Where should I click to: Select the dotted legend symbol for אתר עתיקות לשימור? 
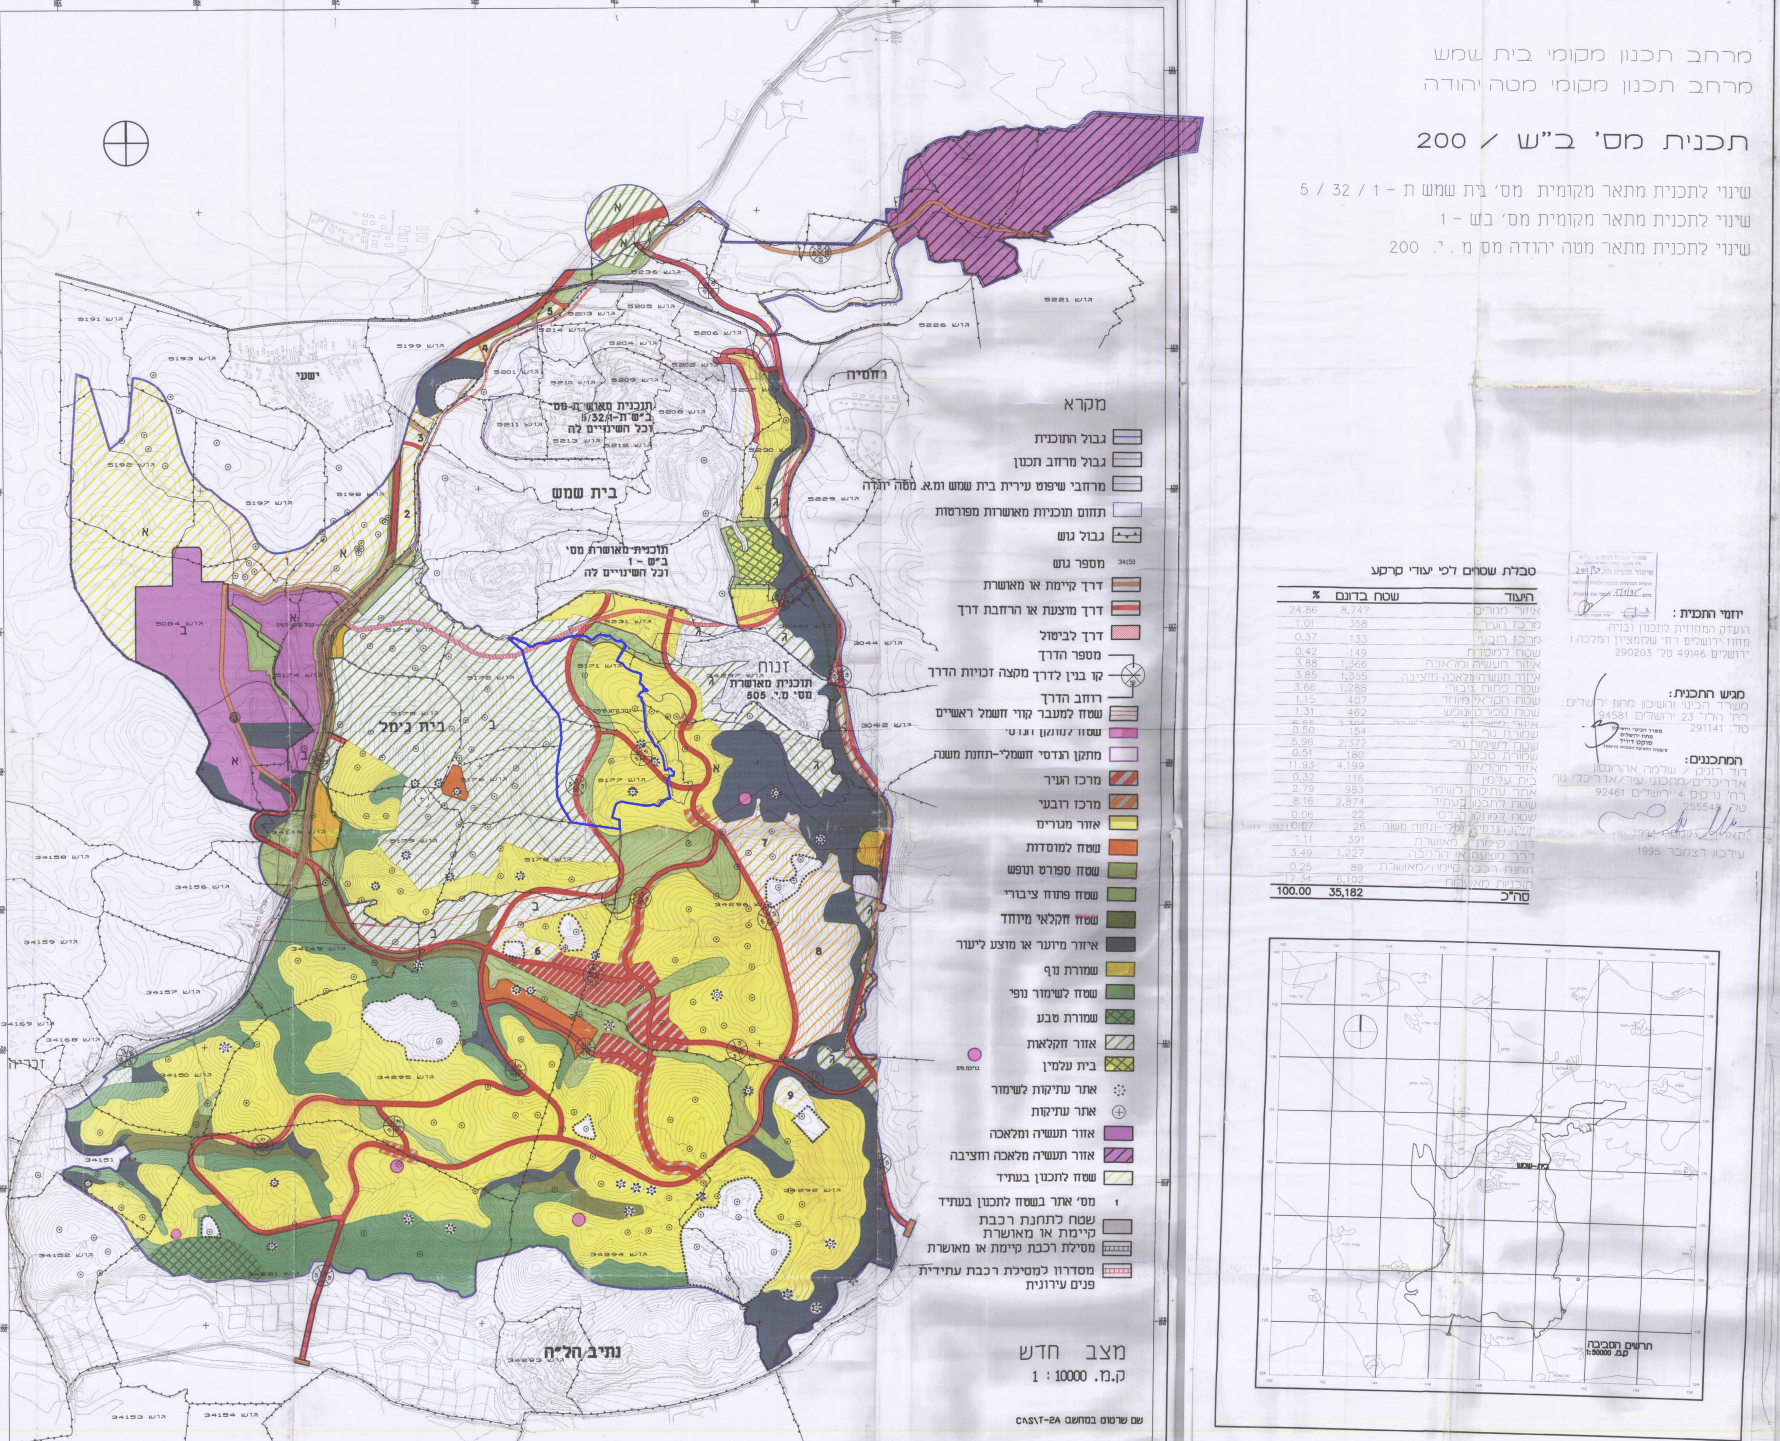pos(1119,1089)
